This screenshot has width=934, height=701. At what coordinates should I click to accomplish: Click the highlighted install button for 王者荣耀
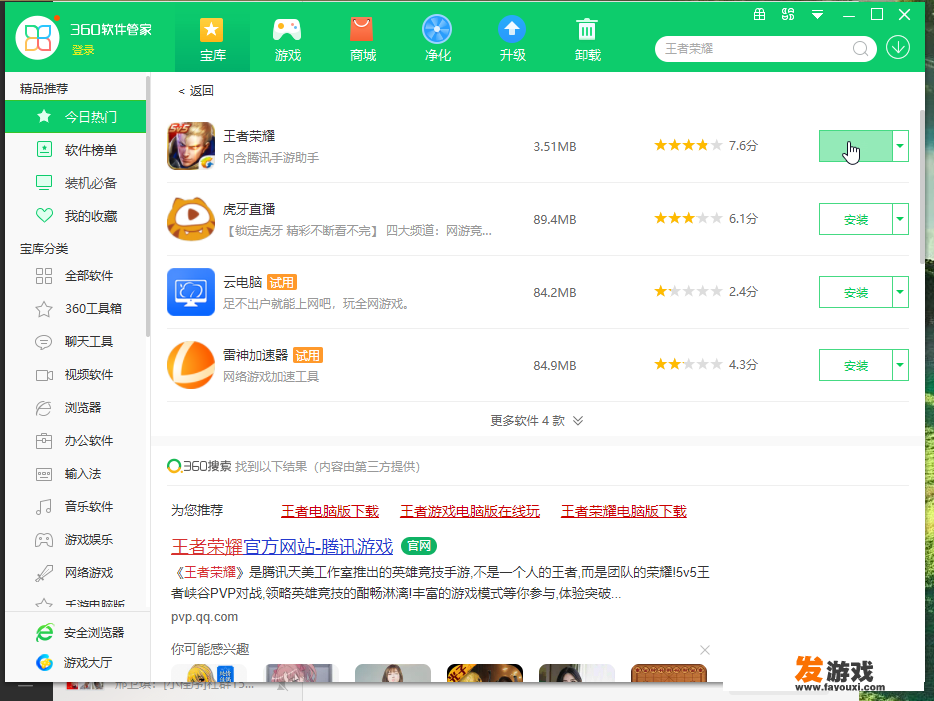click(855, 146)
